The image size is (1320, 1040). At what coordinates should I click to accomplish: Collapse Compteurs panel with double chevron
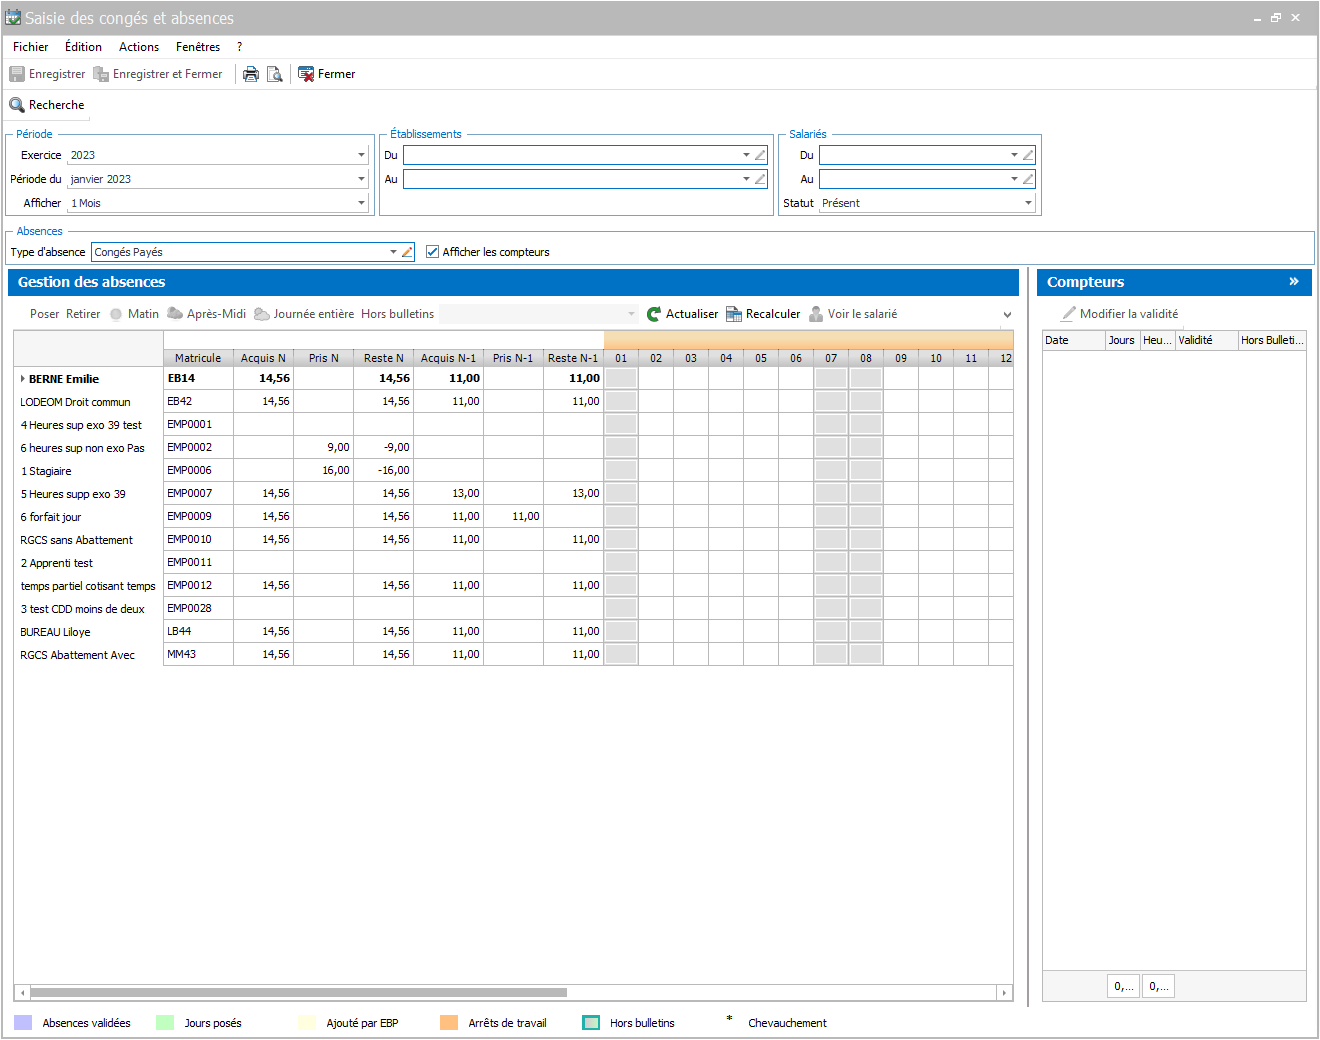[1294, 282]
